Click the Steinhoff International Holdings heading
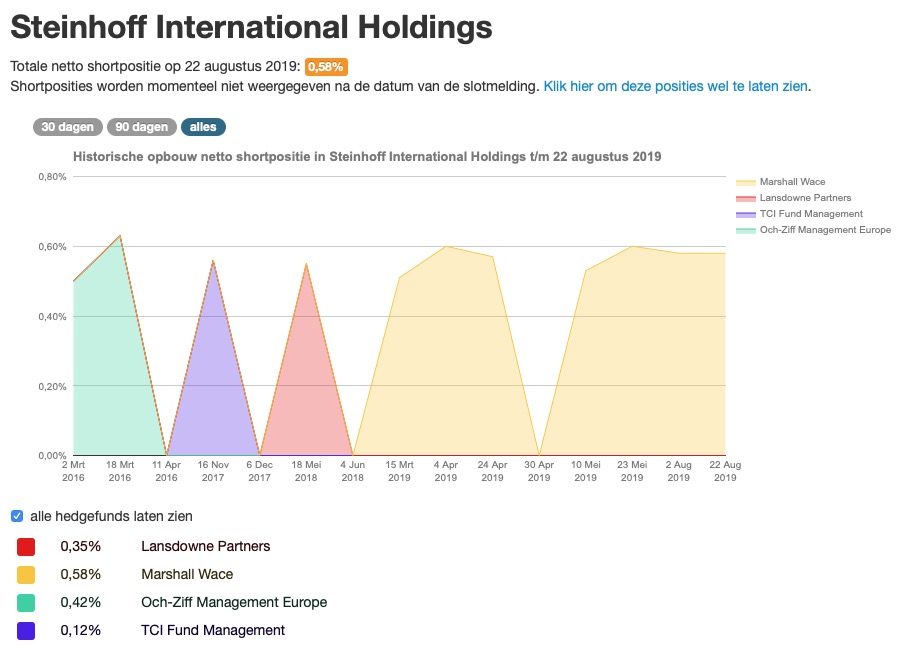The height and width of the screenshot is (659, 902). [x=250, y=28]
